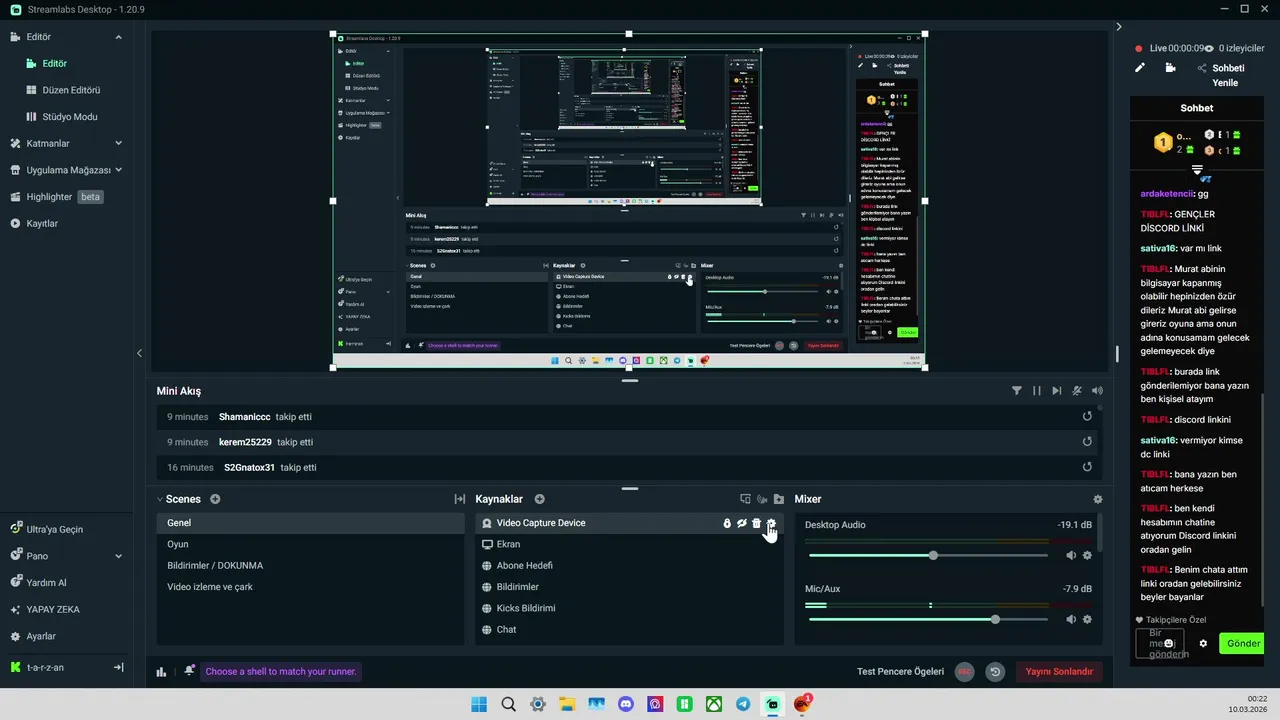Open dual output icon in Kaynaklar header
The width and height of the screenshot is (1280, 720).
[x=745, y=499]
